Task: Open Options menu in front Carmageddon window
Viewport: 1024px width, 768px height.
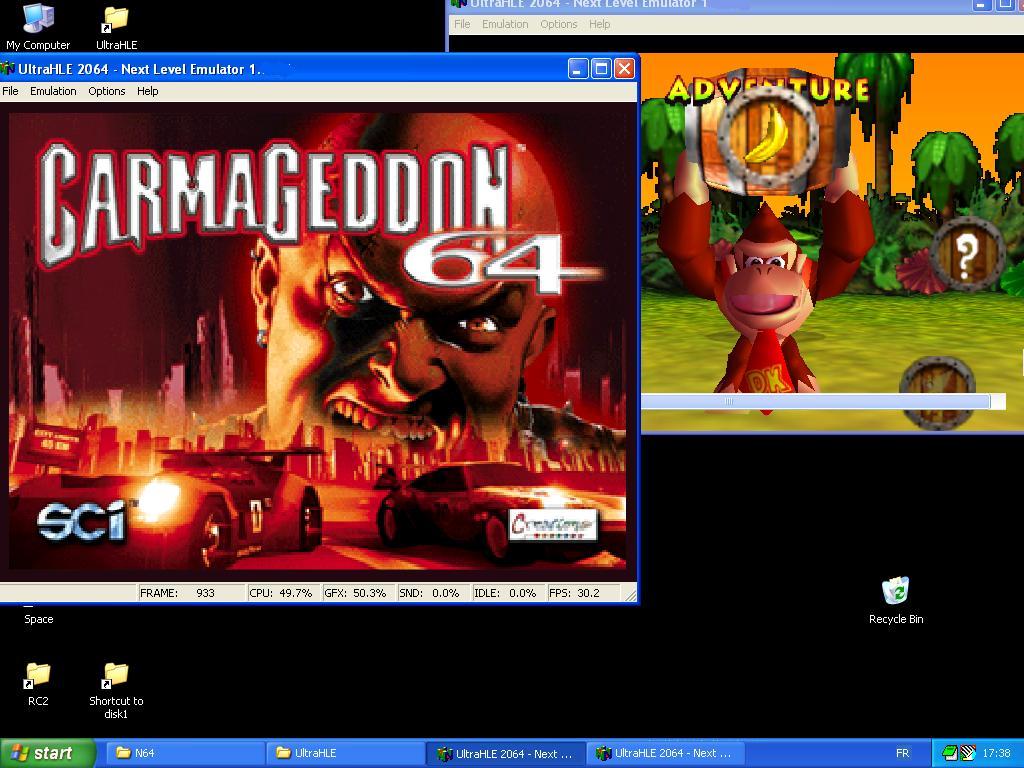Action: 106,91
